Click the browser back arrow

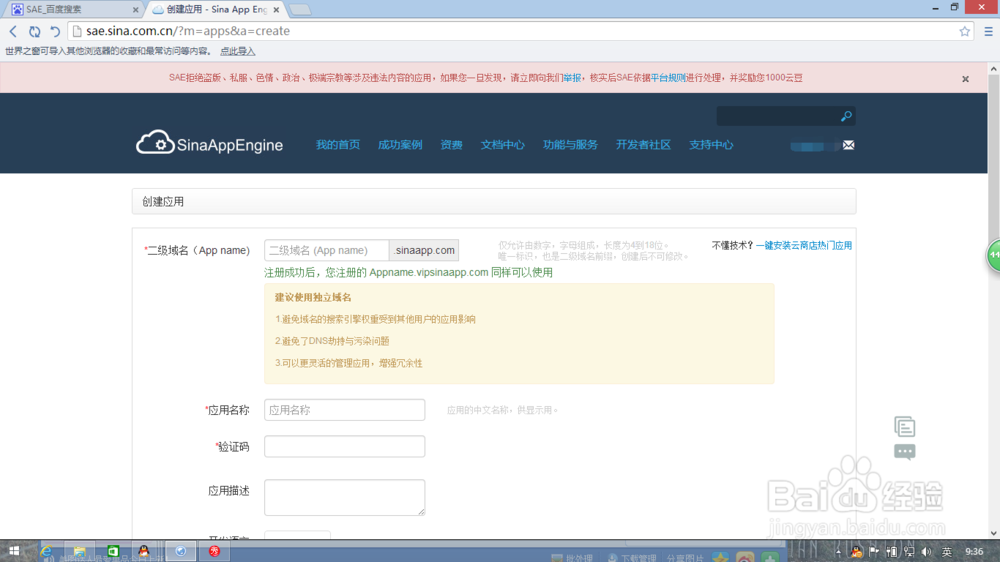13,31
